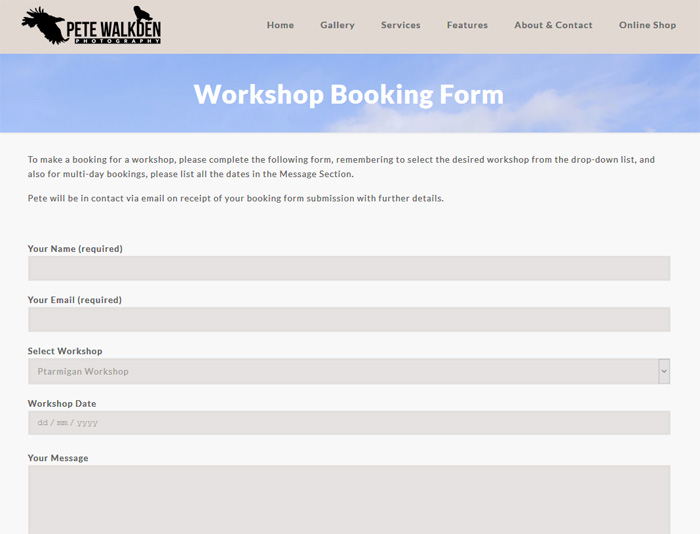Click the 'Your Name (required)' label

[75, 249]
